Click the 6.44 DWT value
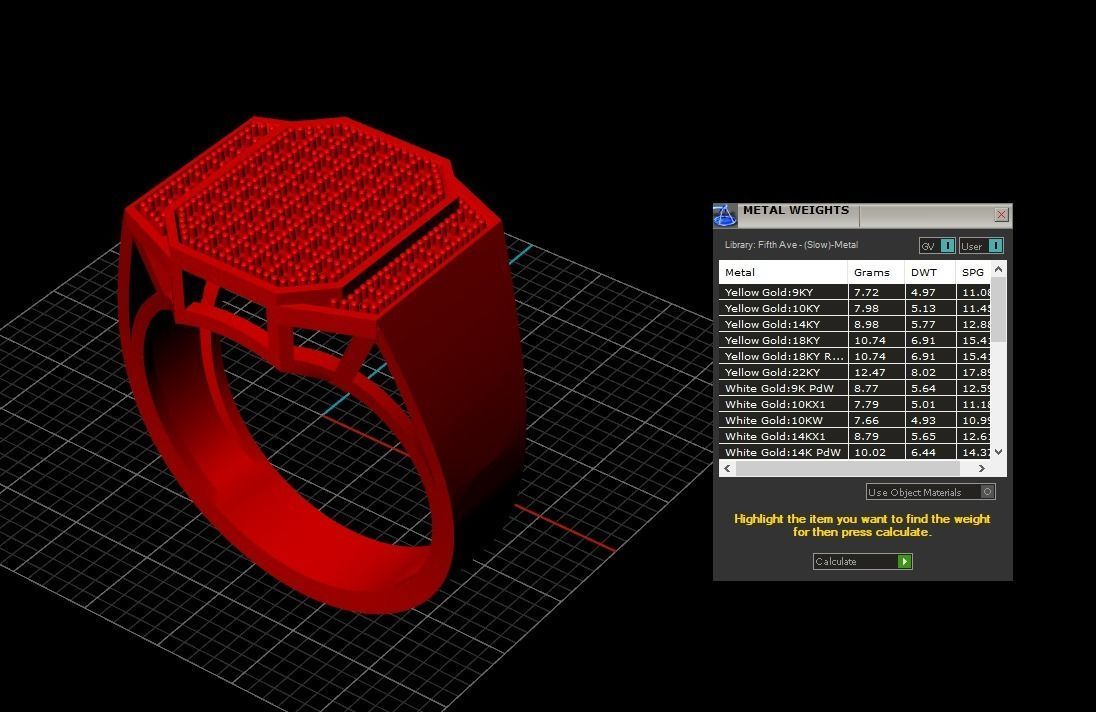The width and height of the screenshot is (1096, 712). tap(923, 452)
